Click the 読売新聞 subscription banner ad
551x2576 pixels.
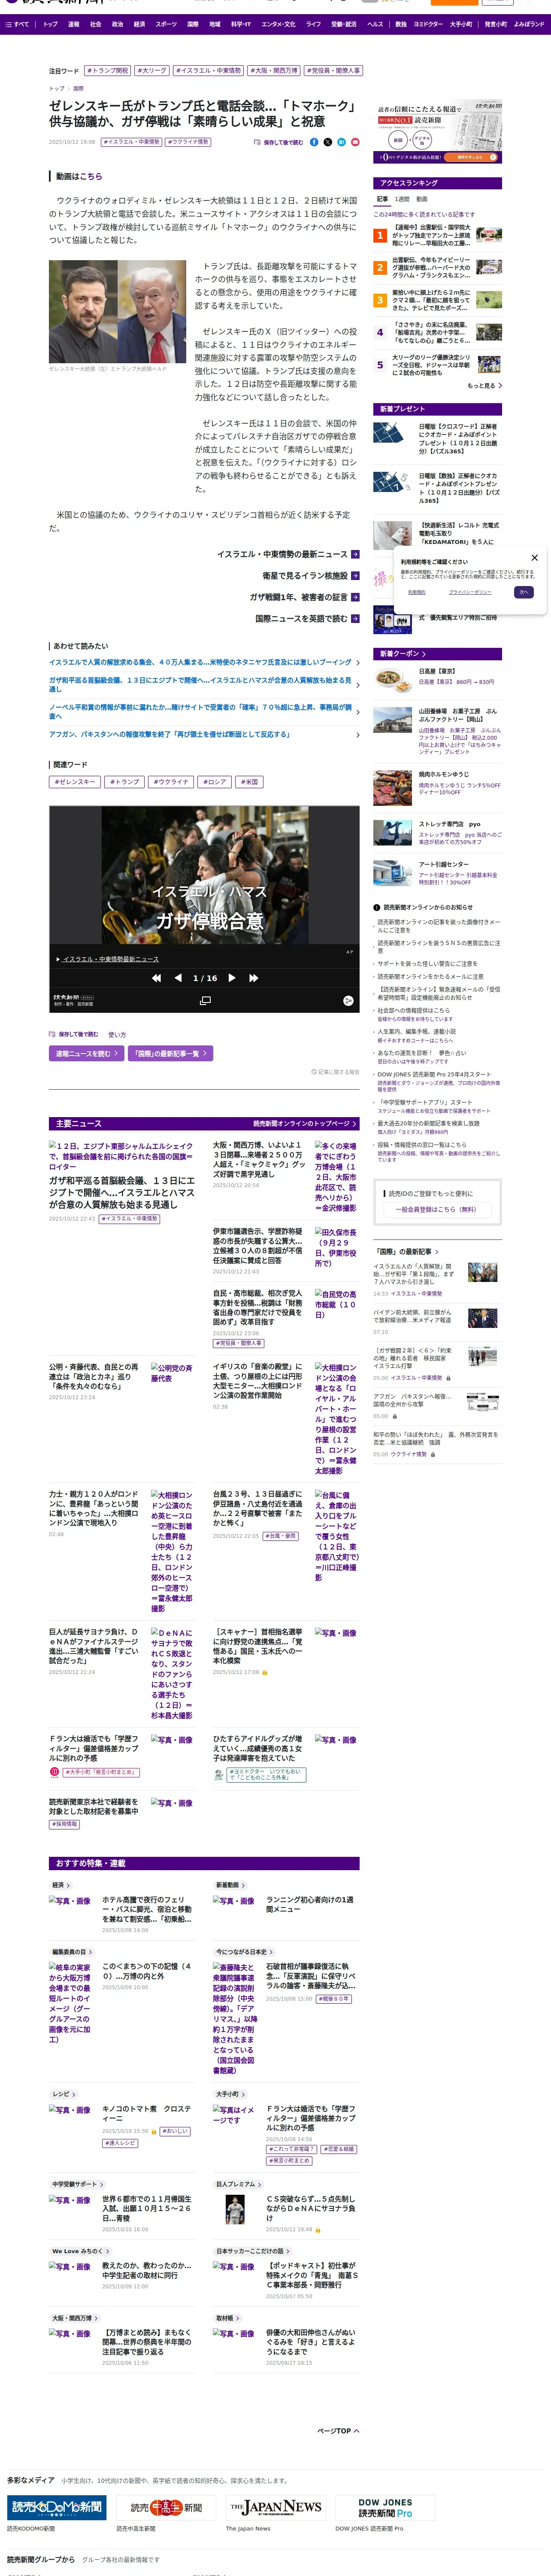pyautogui.click(x=437, y=132)
